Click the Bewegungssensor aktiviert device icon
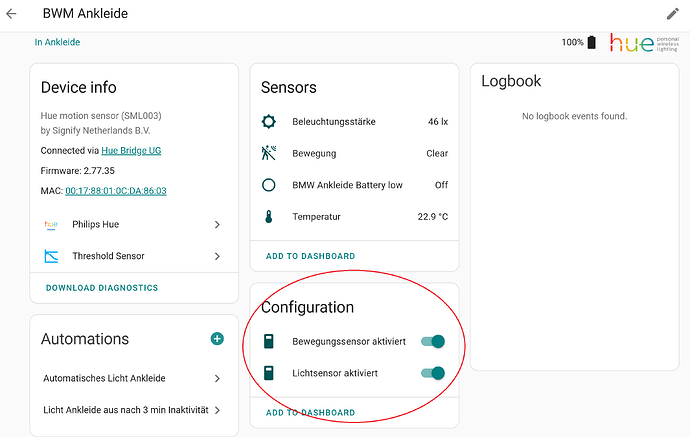690x437 pixels. (x=268, y=341)
